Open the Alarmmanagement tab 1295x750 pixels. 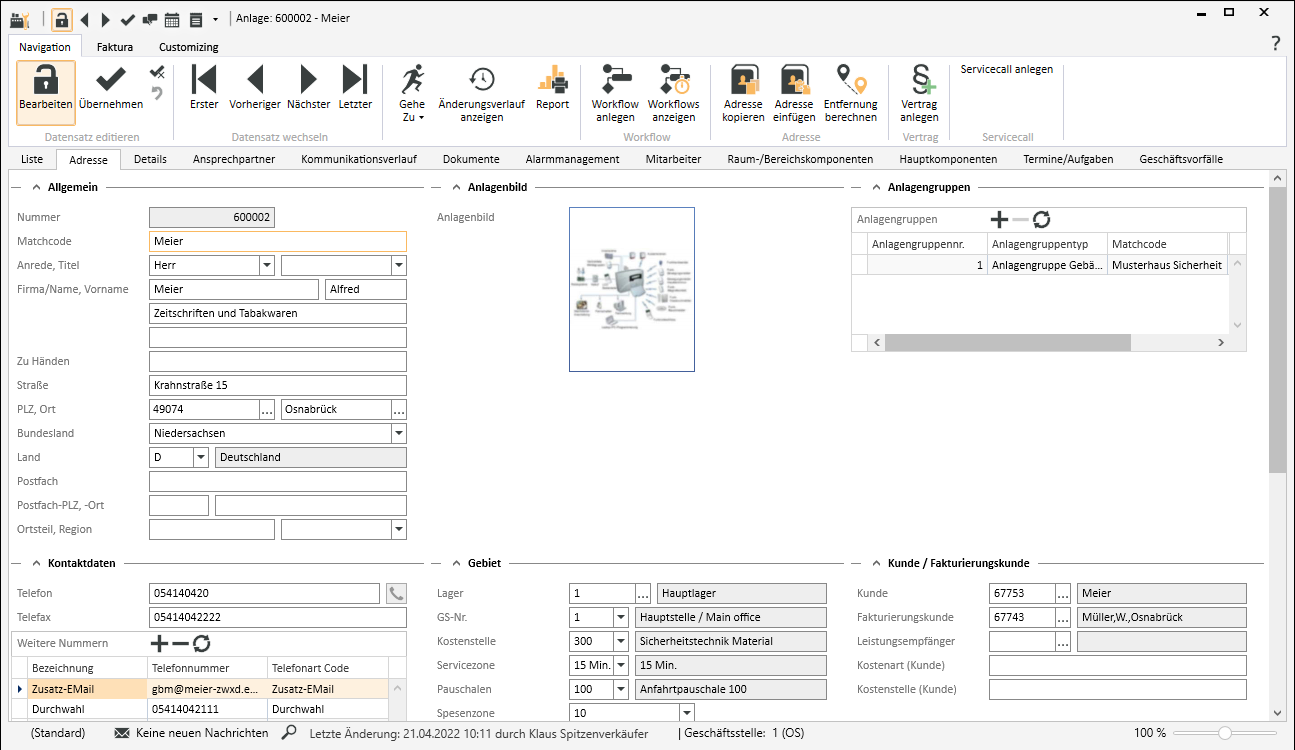tap(572, 159)
